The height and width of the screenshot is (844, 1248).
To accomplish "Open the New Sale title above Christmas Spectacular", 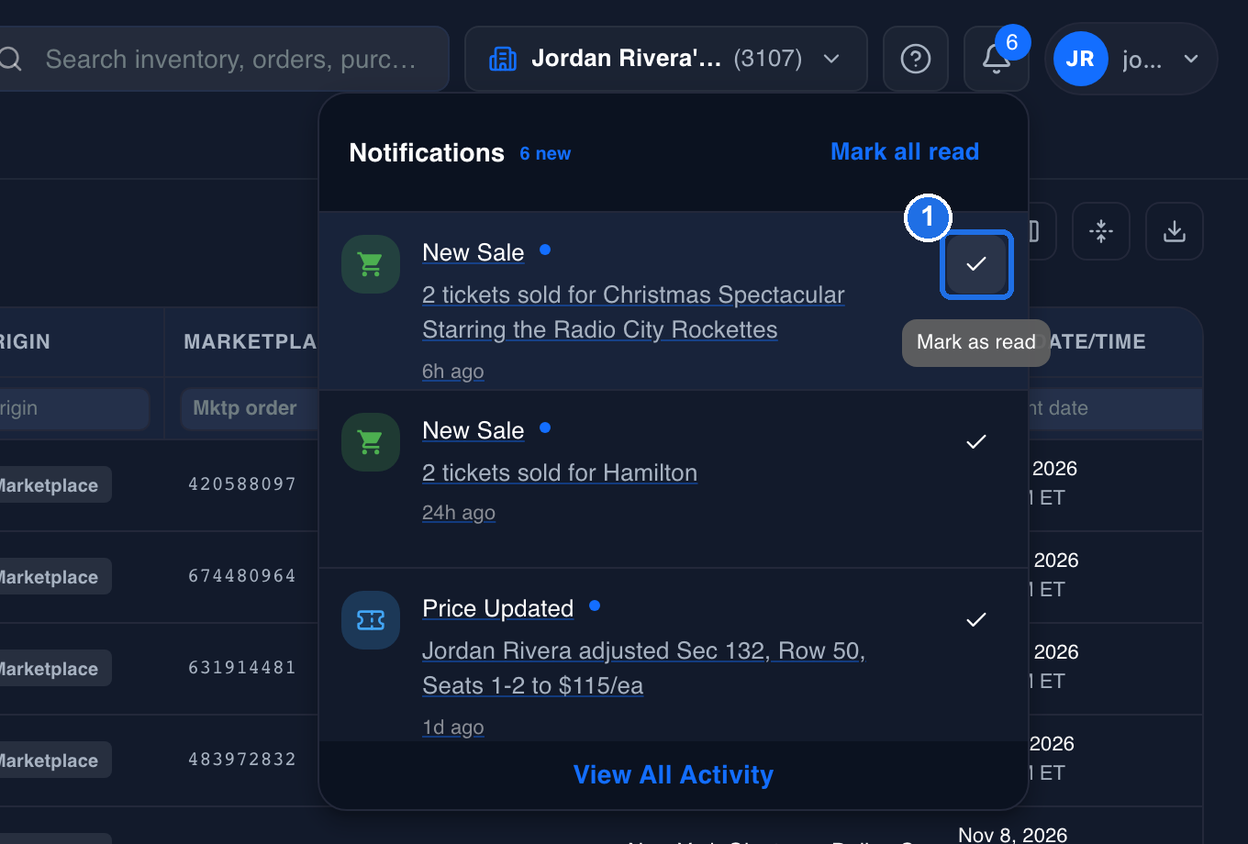I will click(x=473, y=253).
